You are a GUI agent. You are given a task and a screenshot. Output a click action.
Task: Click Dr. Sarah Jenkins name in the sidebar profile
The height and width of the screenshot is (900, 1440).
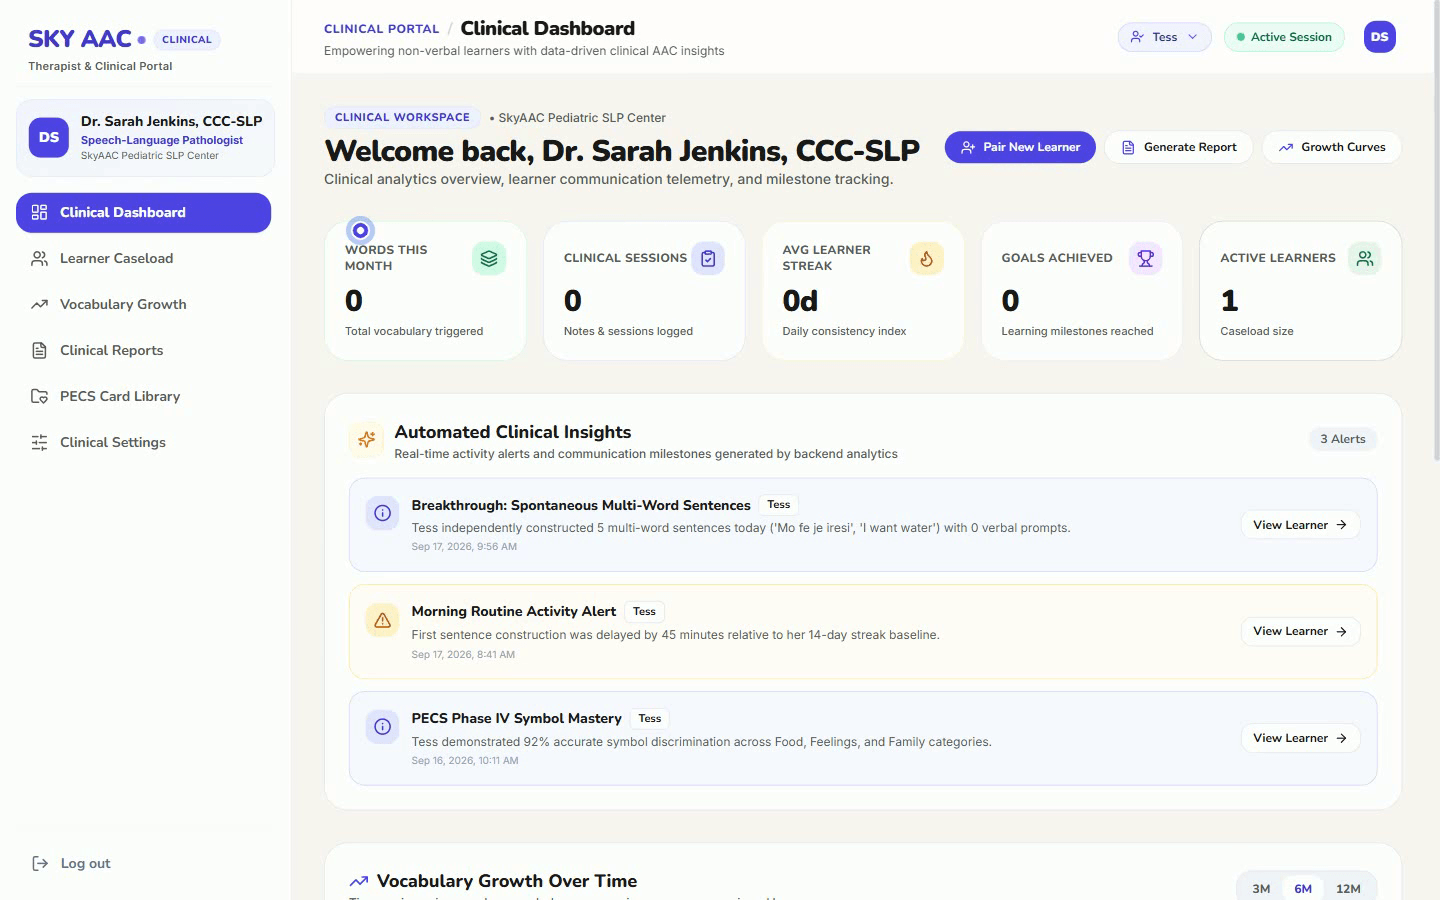click(x=171, y=121)
